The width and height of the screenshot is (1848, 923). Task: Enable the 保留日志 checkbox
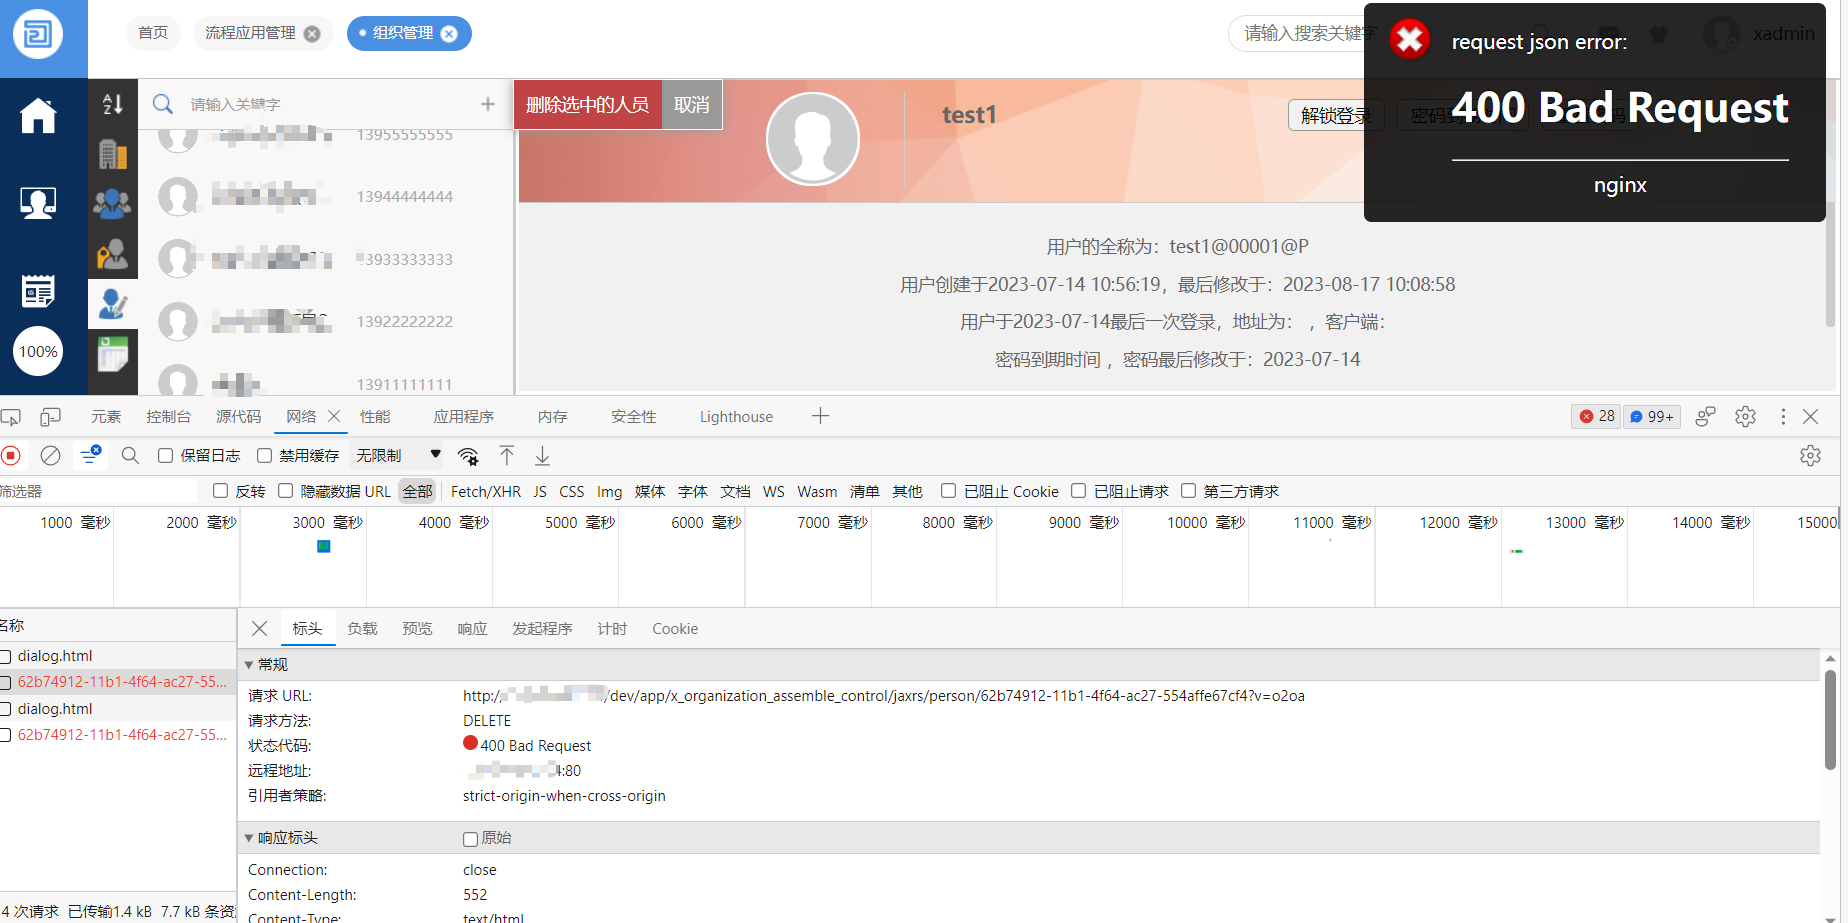[166, 456]
